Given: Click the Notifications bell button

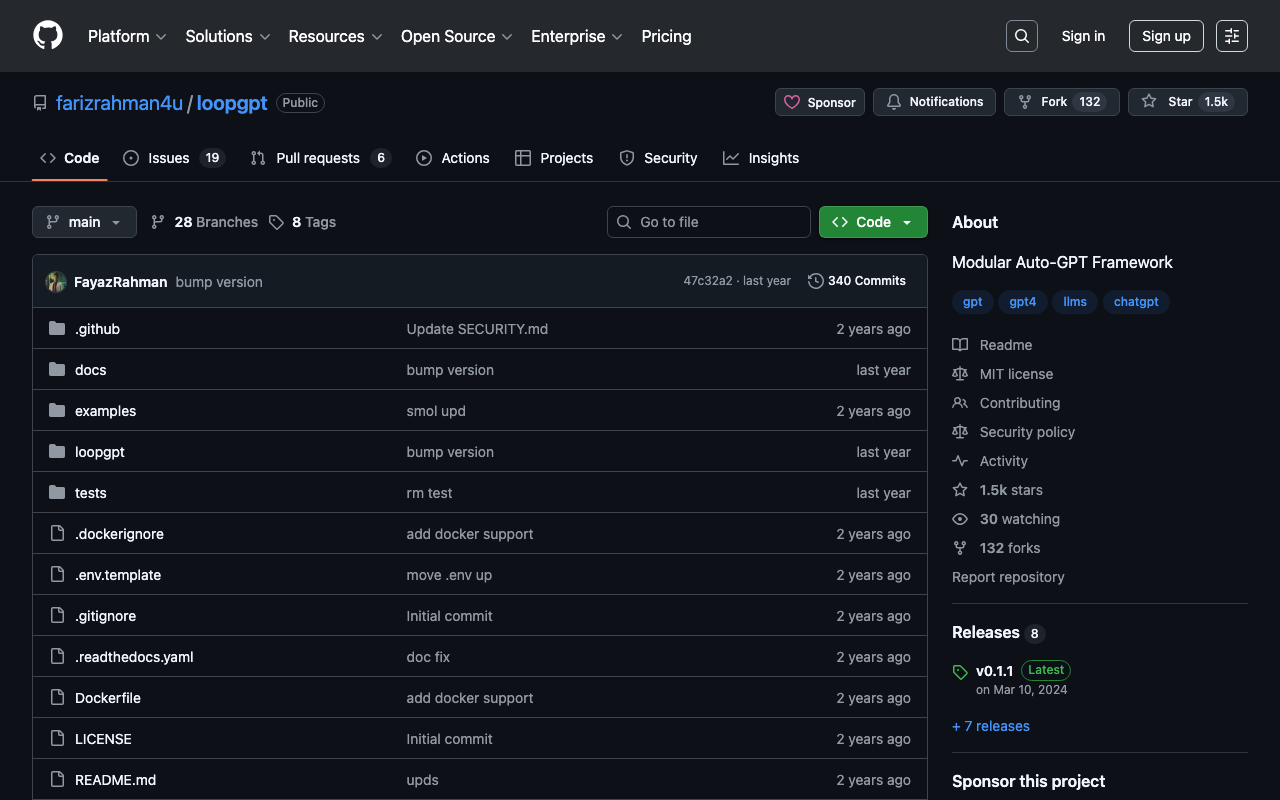Looking at the screenshot, I should (934, 102).
